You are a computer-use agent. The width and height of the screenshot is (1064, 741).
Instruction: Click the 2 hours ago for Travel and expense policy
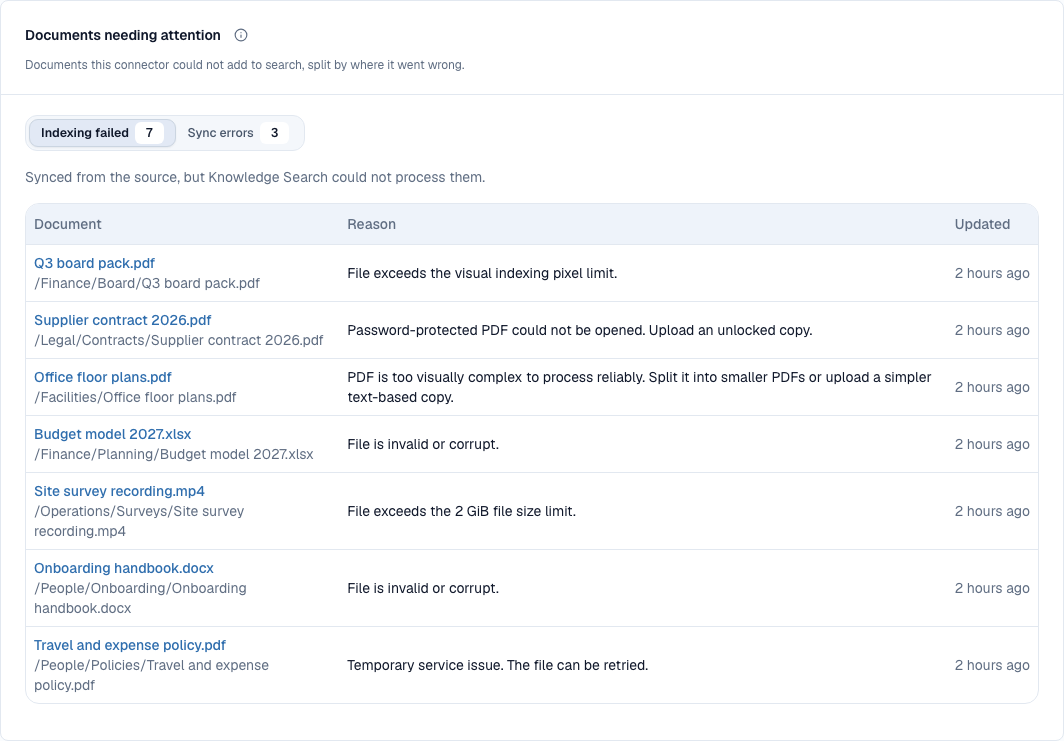coord(992,666)
